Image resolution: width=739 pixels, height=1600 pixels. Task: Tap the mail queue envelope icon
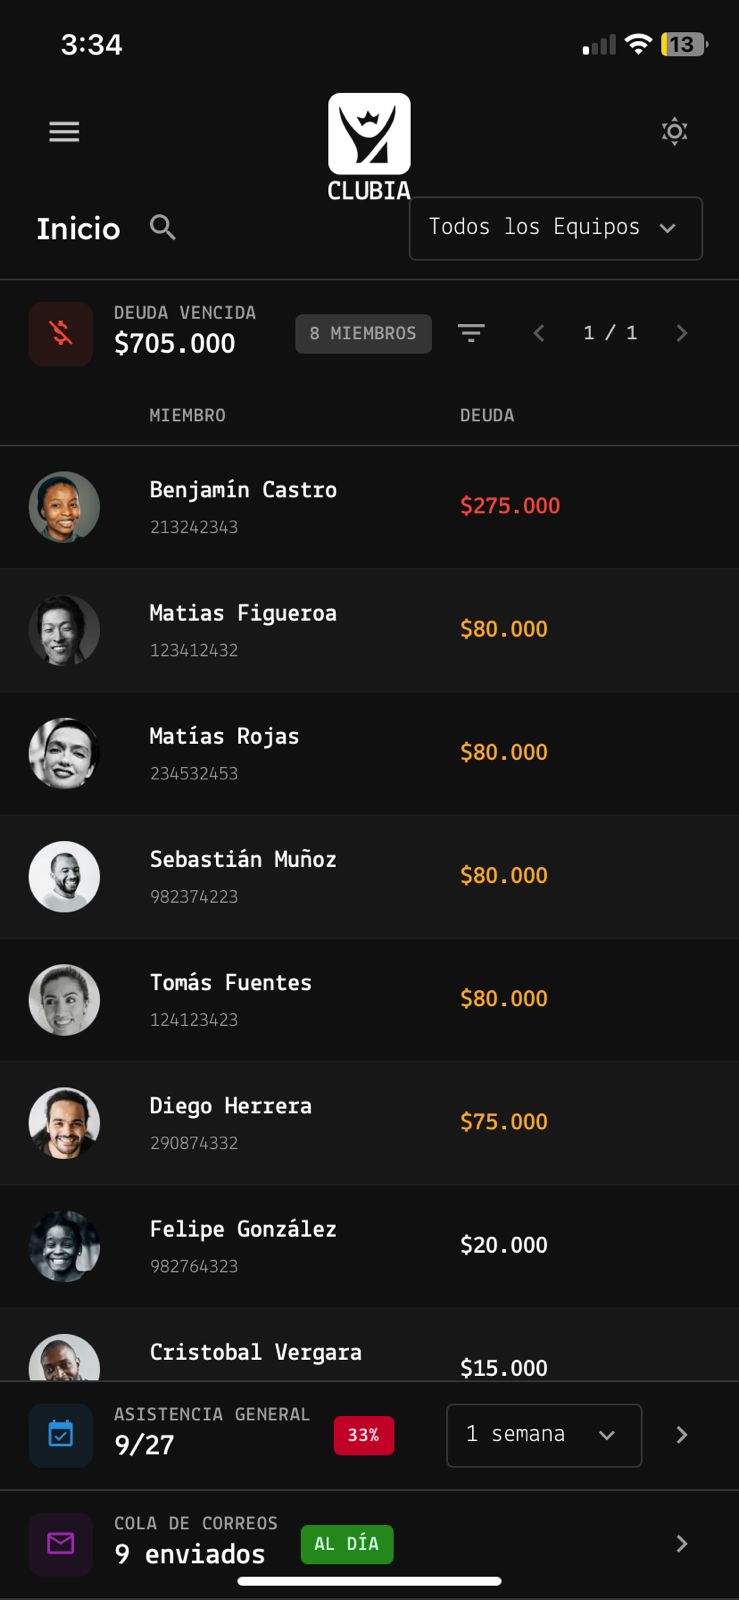point(61,1544)
